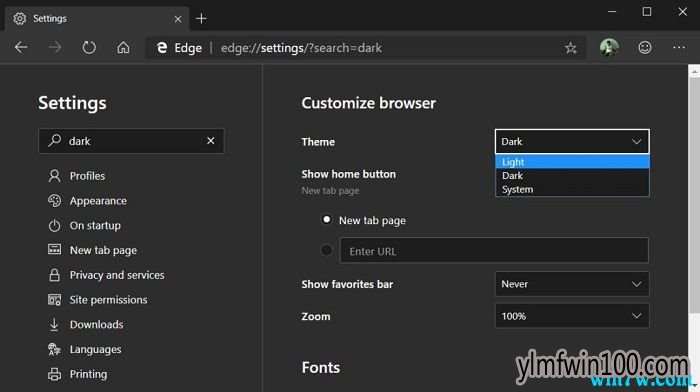This screenshot has width=700, height=392.
Task: Clear the dark search text
Action: coord(211,141)
